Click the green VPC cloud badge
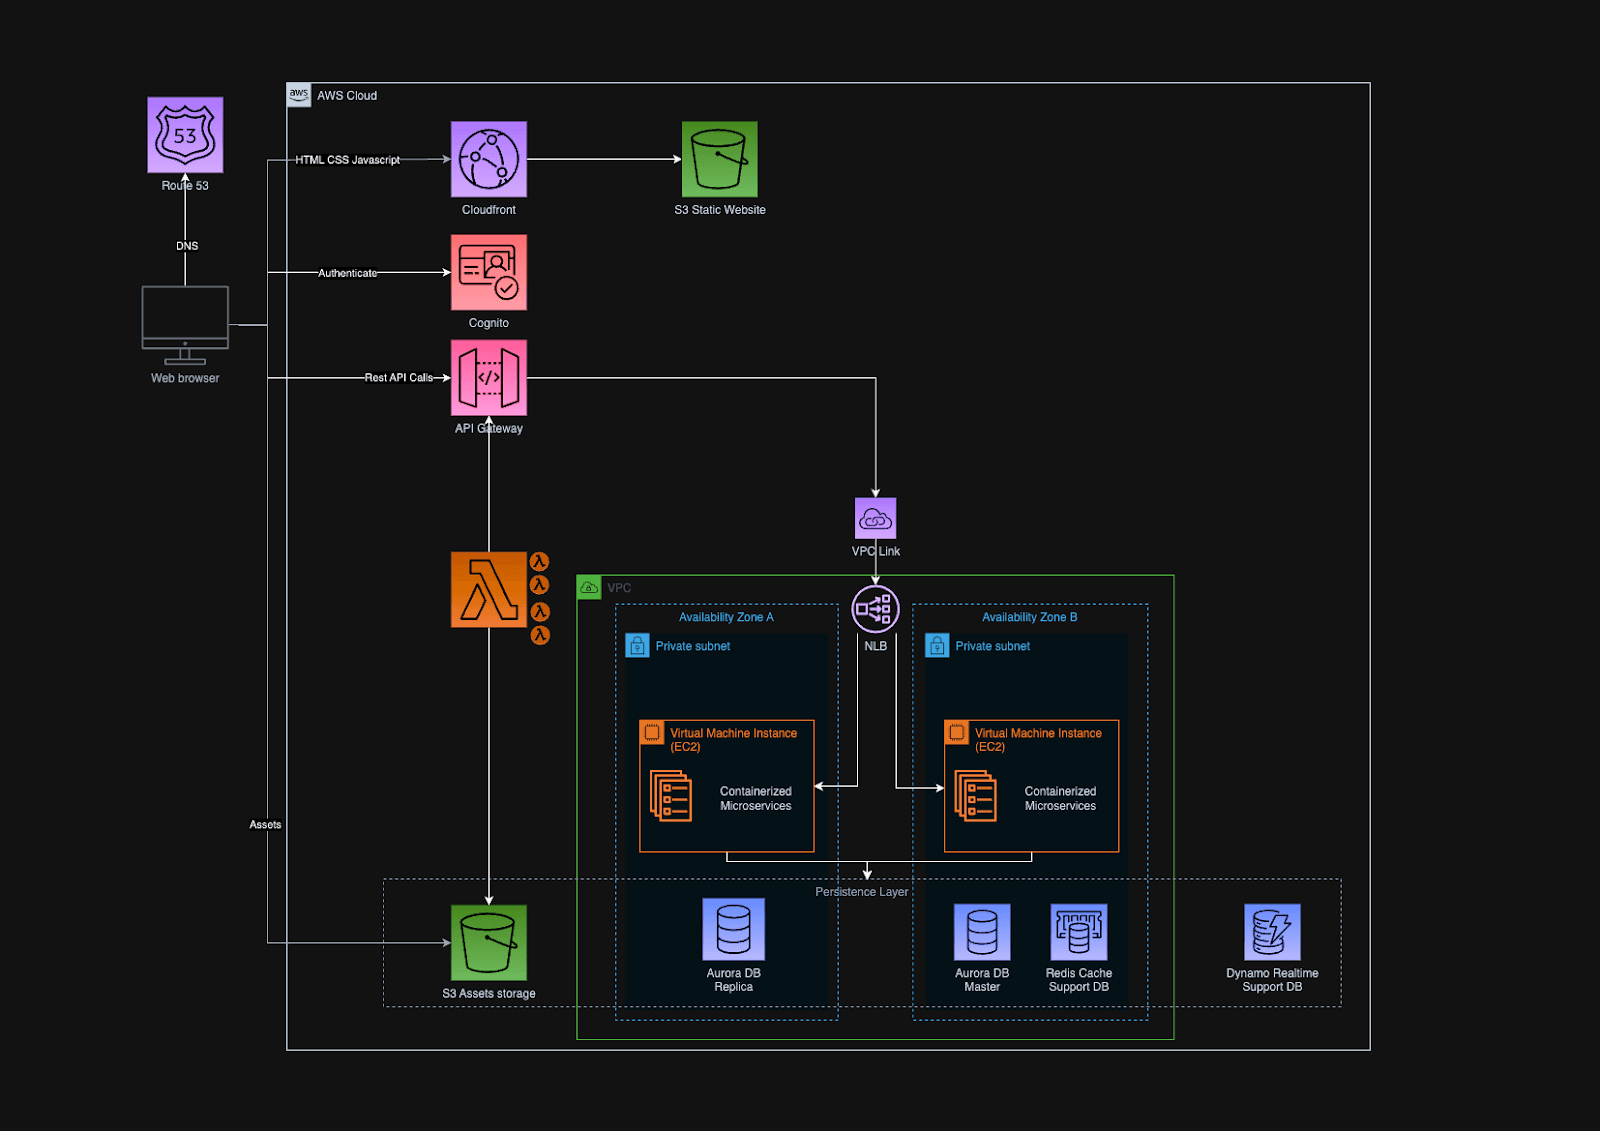Screen dimensions: 1600x1131 [x=590, y=587]
